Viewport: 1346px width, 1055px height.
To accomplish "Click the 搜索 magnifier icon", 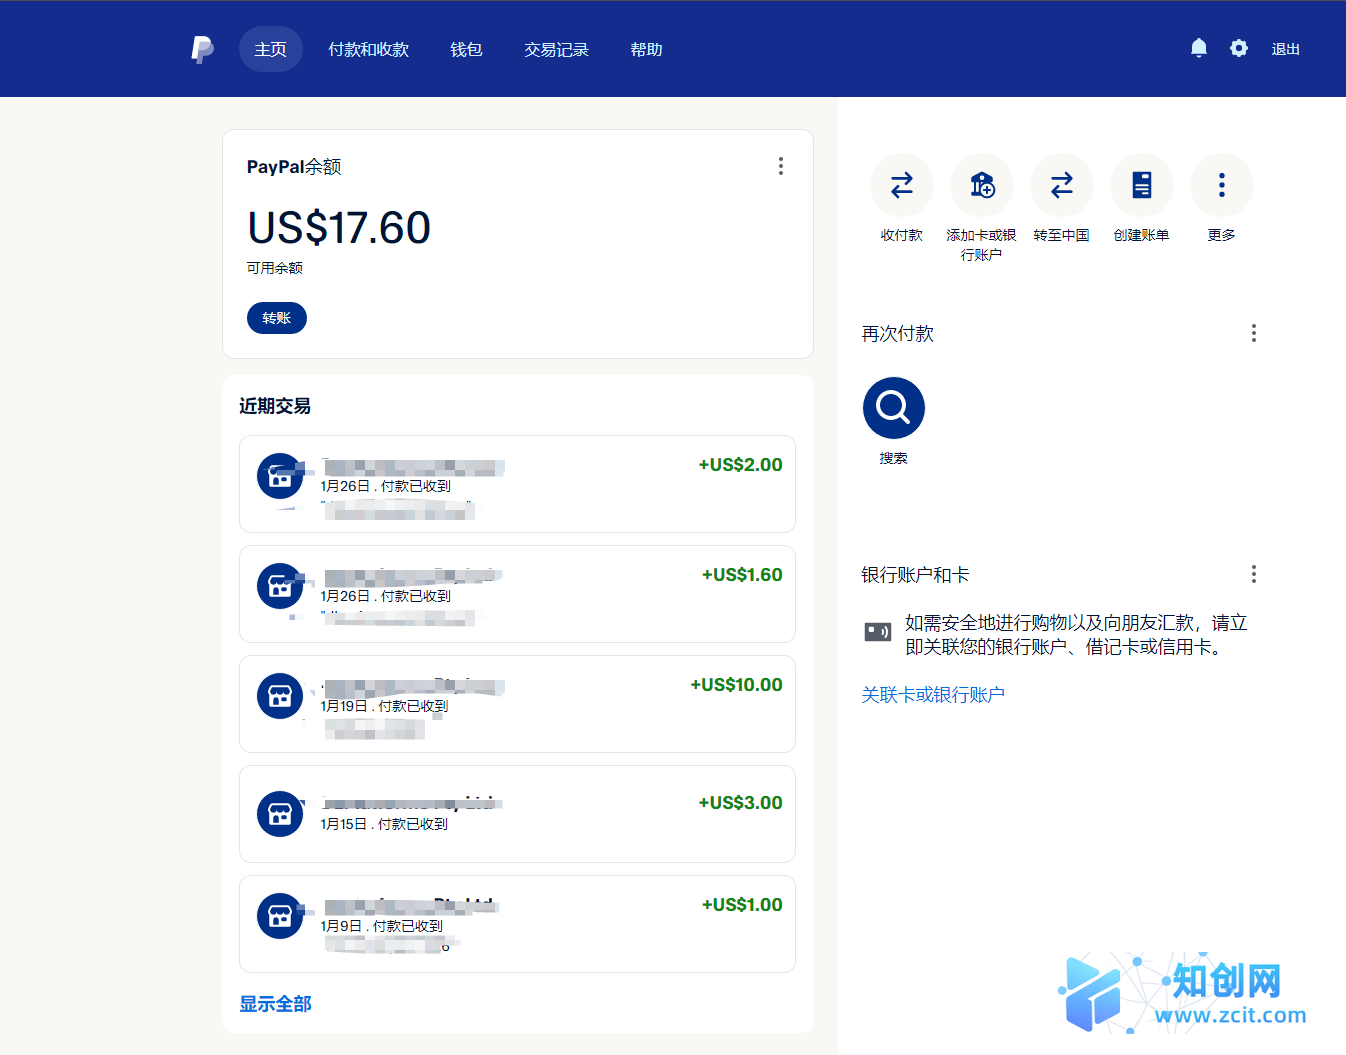I will click(893, 408).
